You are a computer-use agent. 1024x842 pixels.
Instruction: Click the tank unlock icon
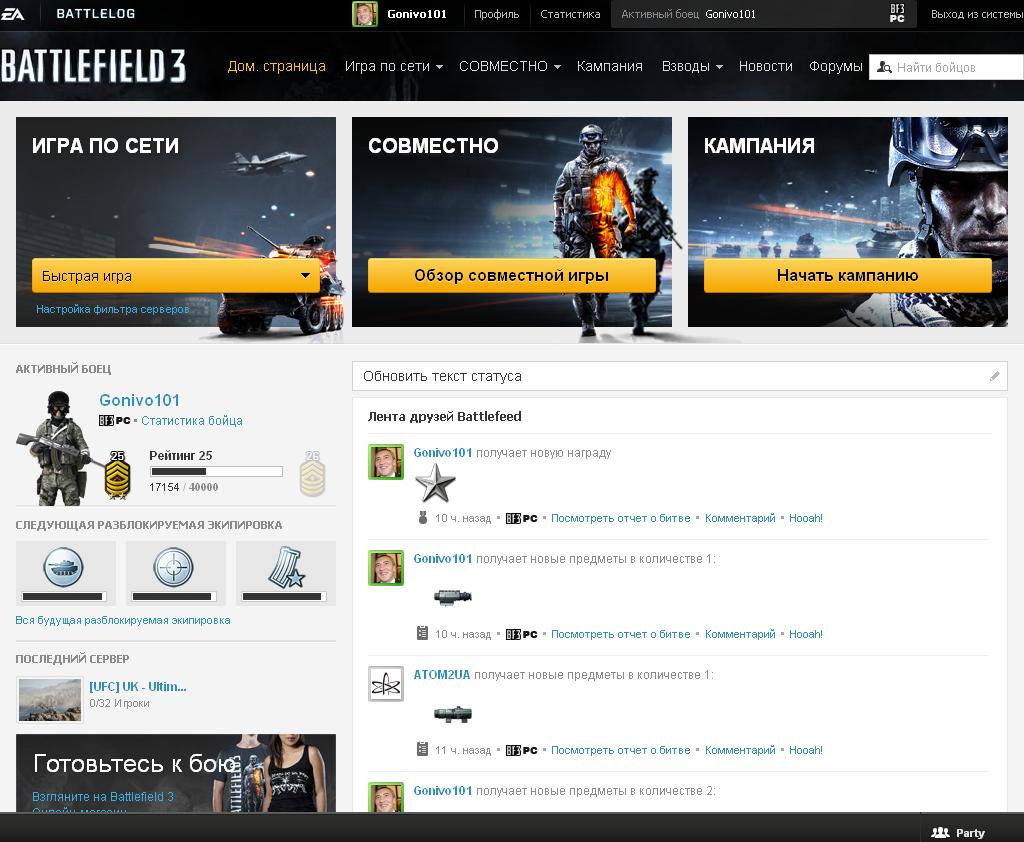click(65, 570)
